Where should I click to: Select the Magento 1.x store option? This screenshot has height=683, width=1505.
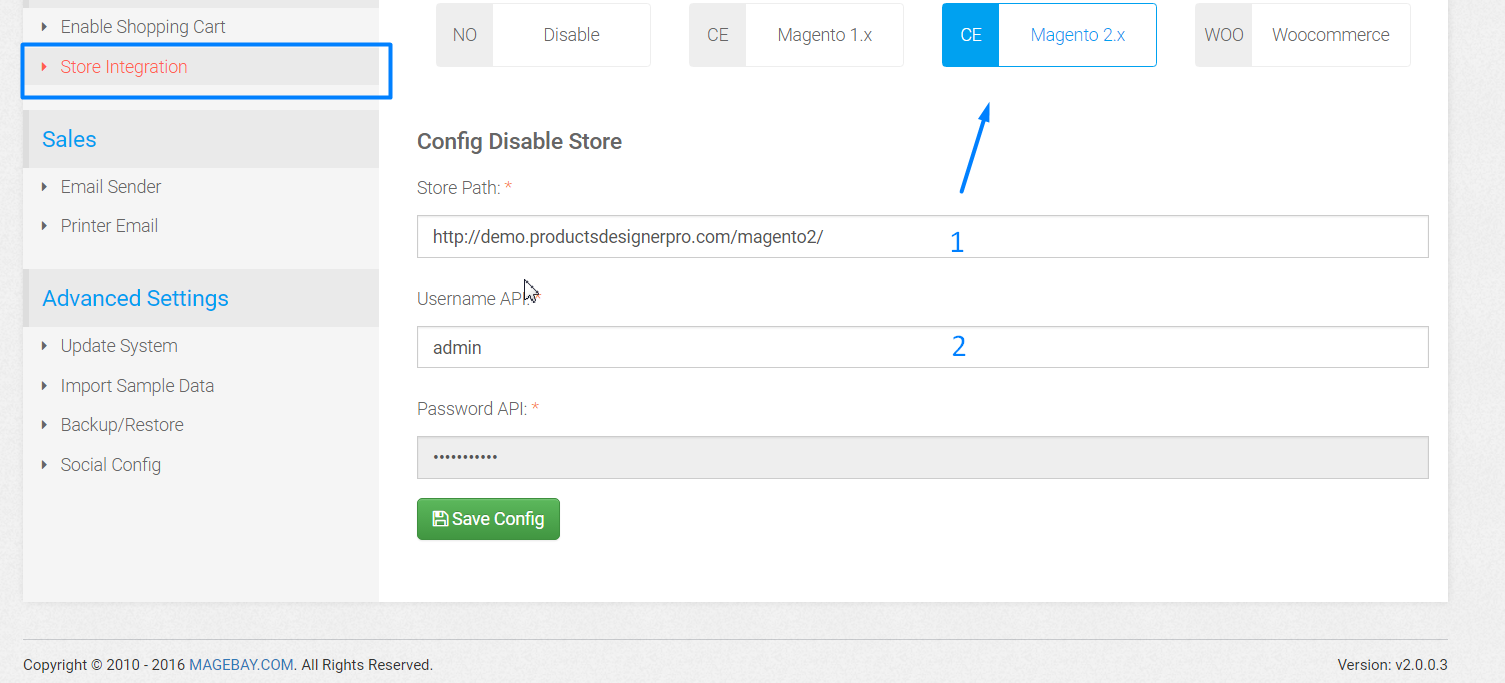tap(796, 35)
